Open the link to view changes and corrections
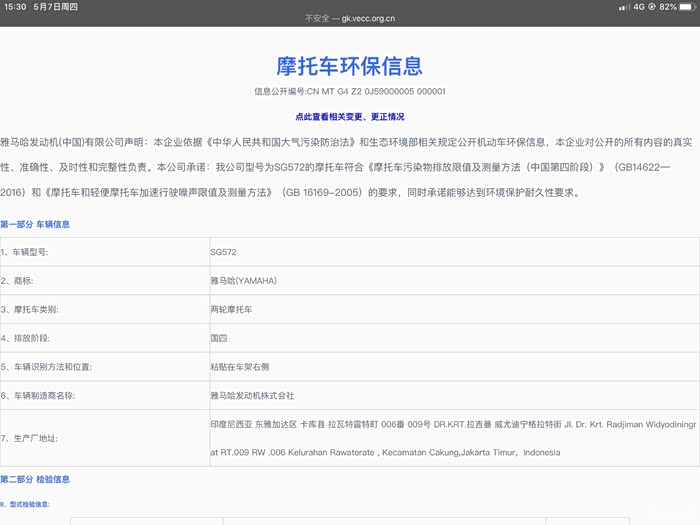Screen dimensions: 700x525 click(x=349, y=116)
